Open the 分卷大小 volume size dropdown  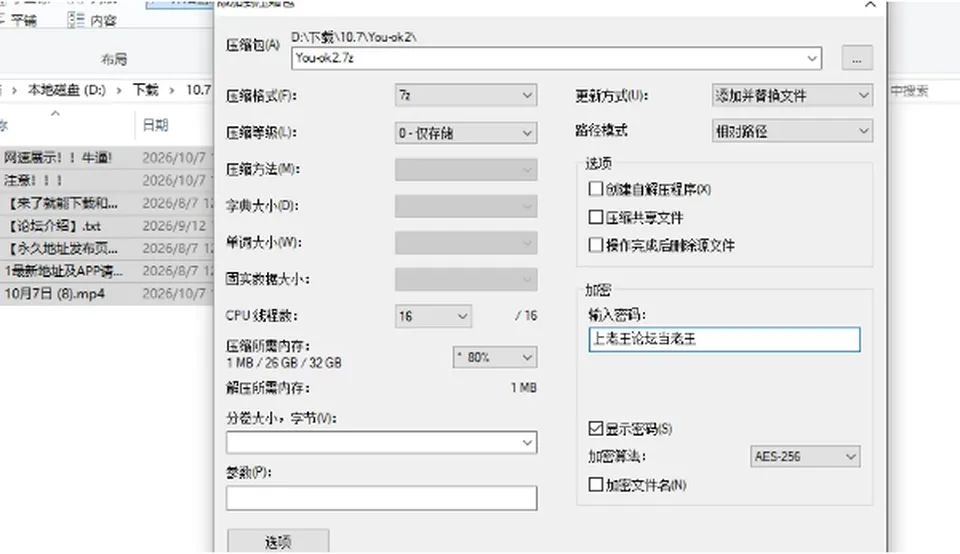click(381, 443)
